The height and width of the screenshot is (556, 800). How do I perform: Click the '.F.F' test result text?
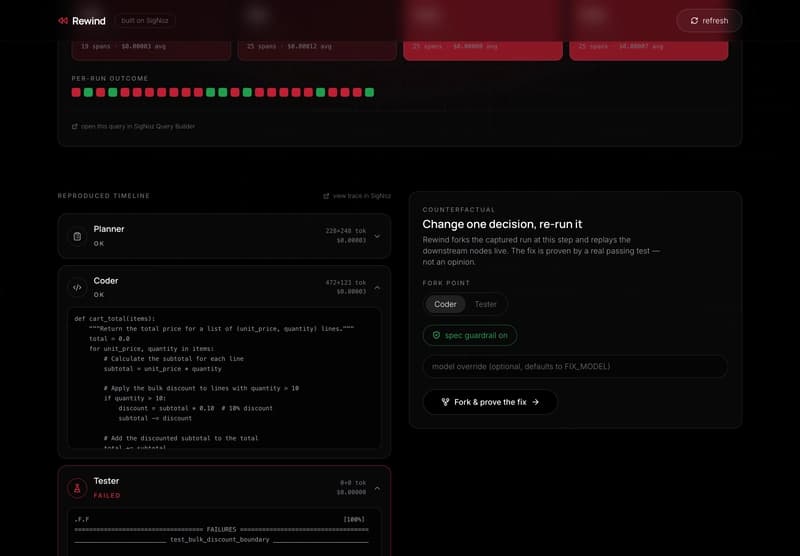82,520
